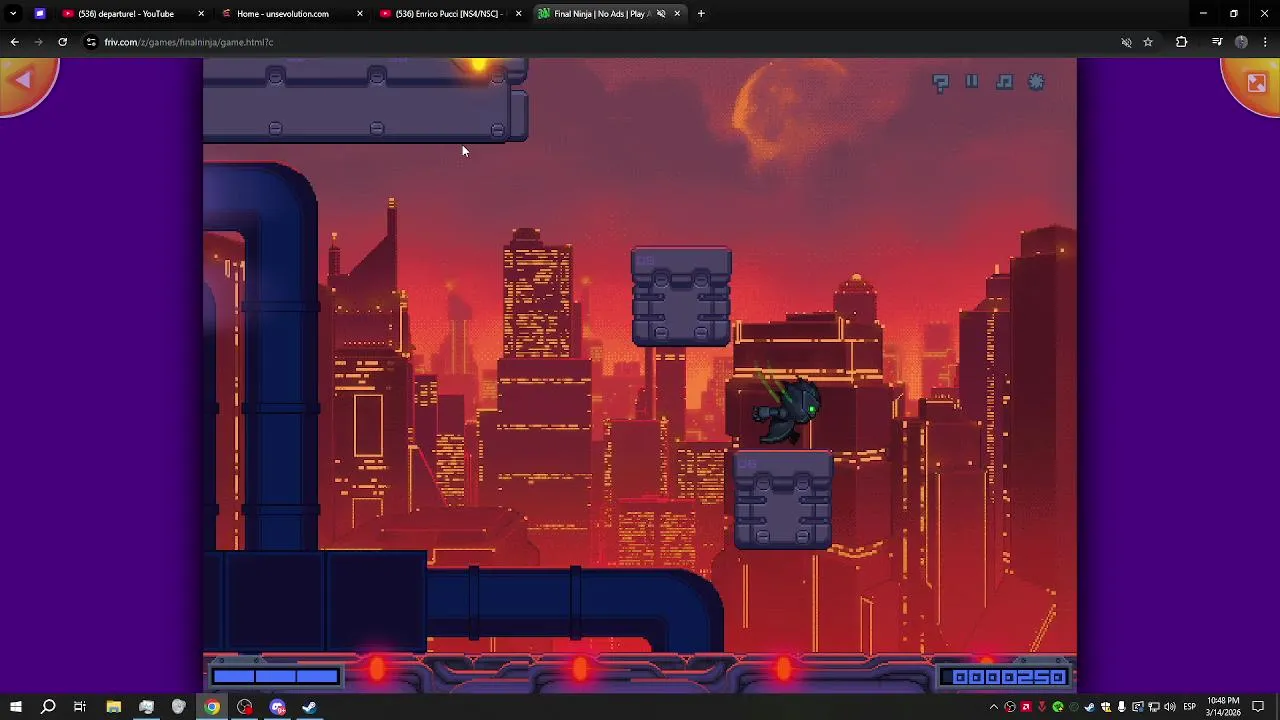Click the Steam icon in system tray

(1090, 707)
